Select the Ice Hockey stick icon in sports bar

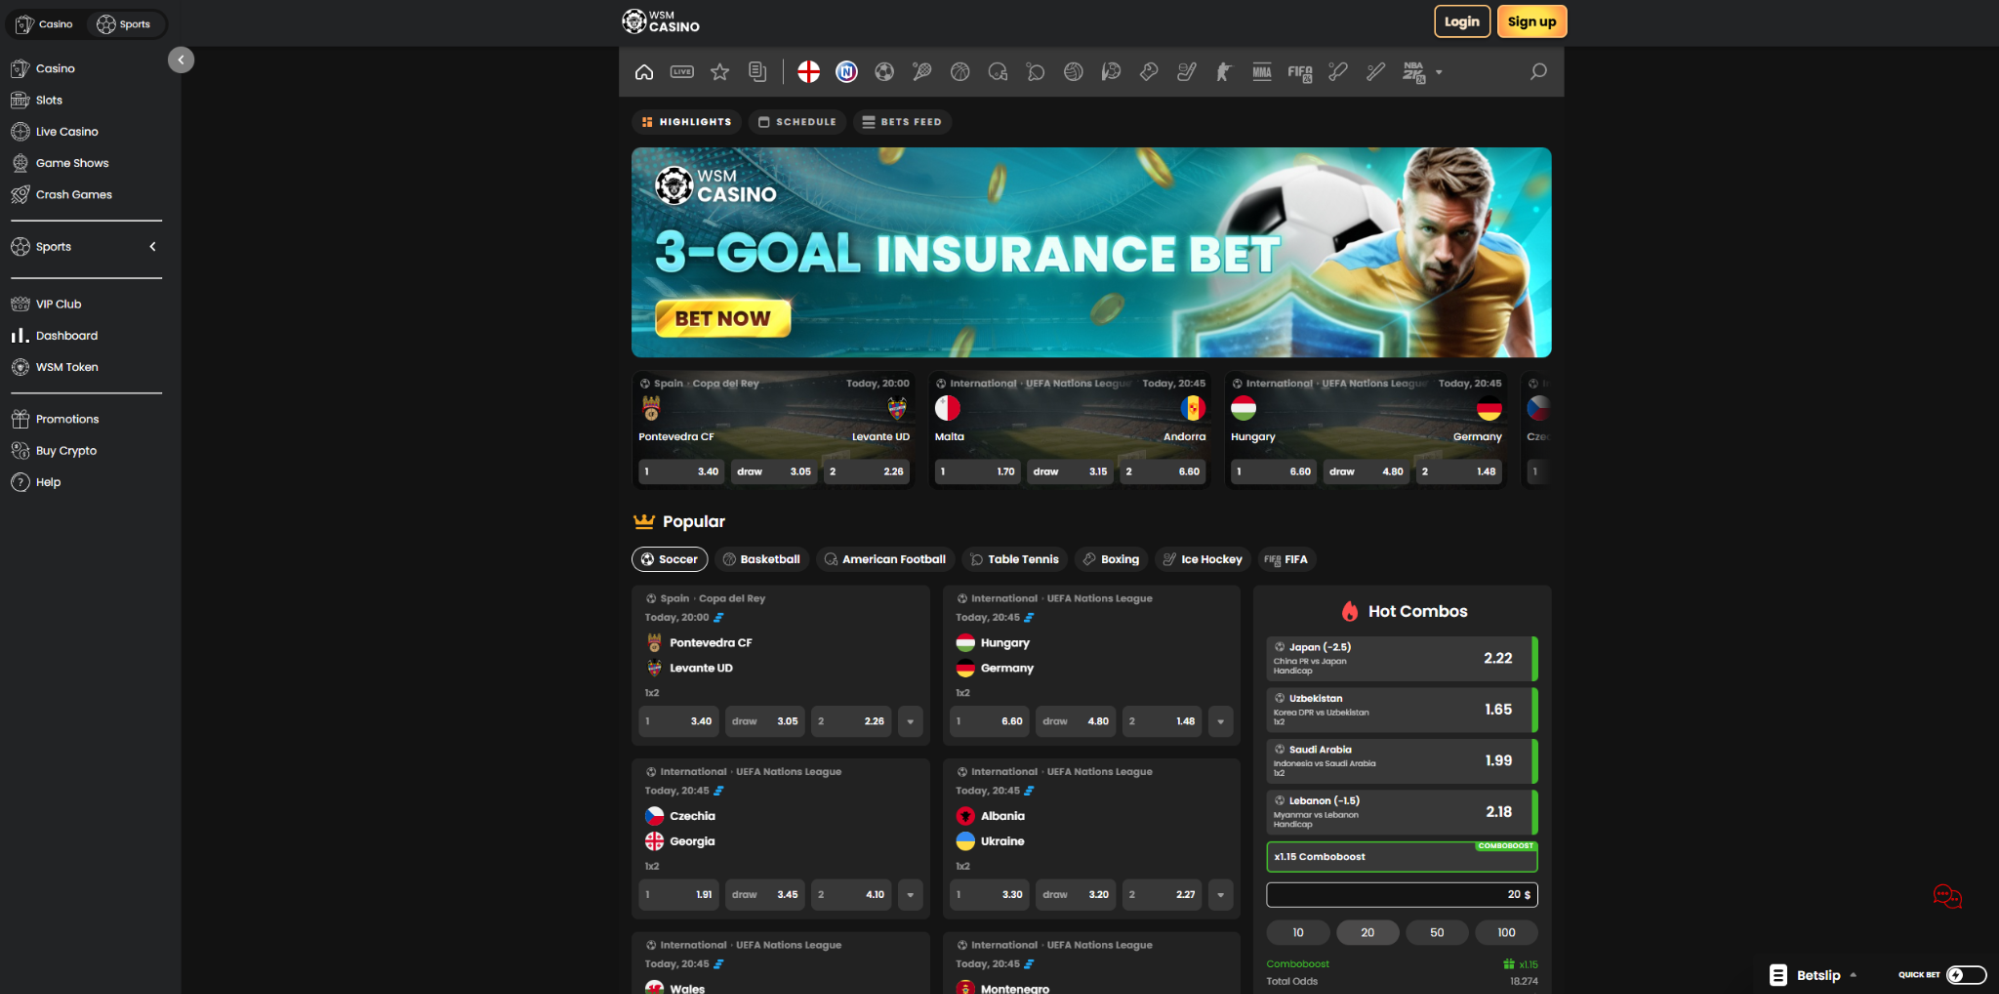coord(1187,72)
